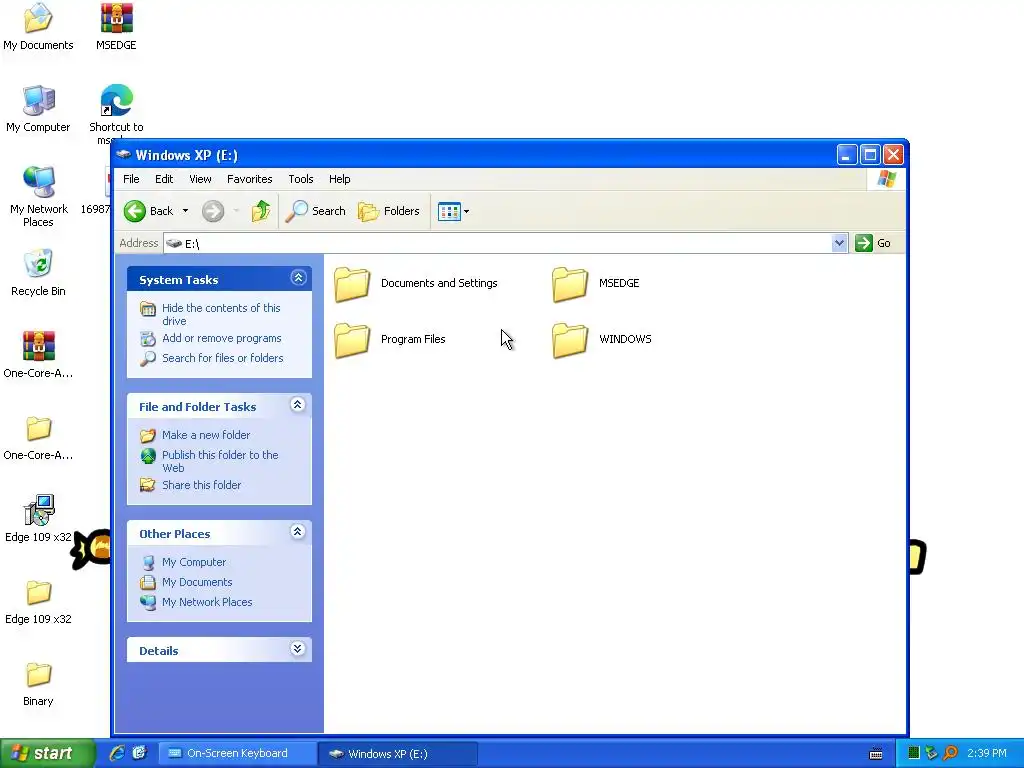Select My Documents desktop icon
1024x768 pixels.
point(38,26)
